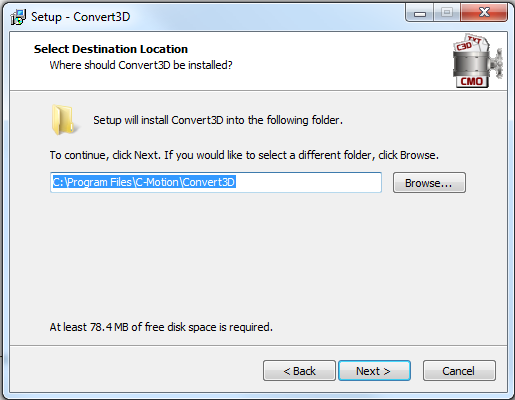Return to previous page with Back
Image resolution: width=515 pixels, height=400 pixels.
pyautogui.click(x=299, y=370)
